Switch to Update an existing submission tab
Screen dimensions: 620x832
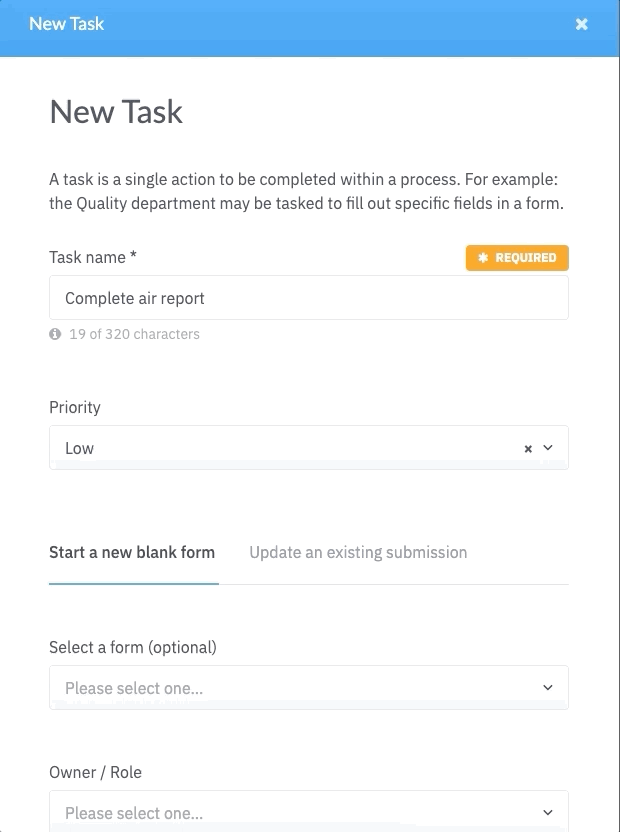(358, 552)
